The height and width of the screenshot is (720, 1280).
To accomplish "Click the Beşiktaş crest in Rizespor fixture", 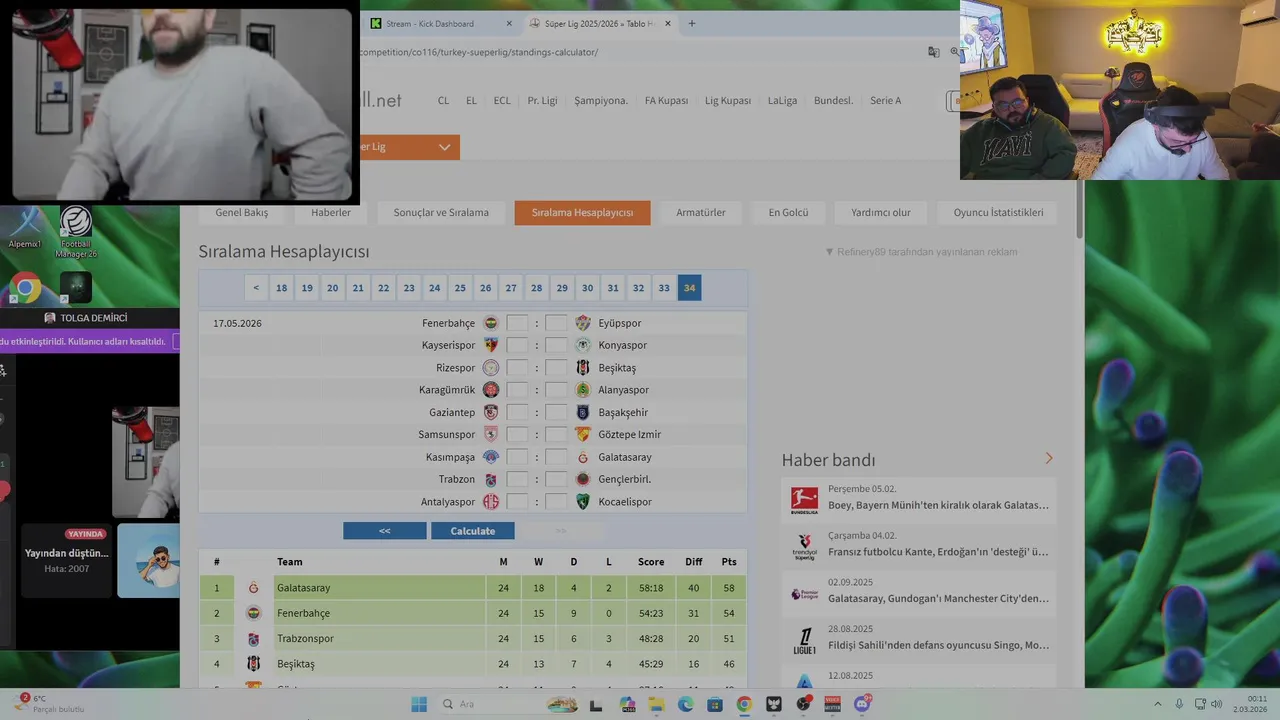I will pos(583,367).
